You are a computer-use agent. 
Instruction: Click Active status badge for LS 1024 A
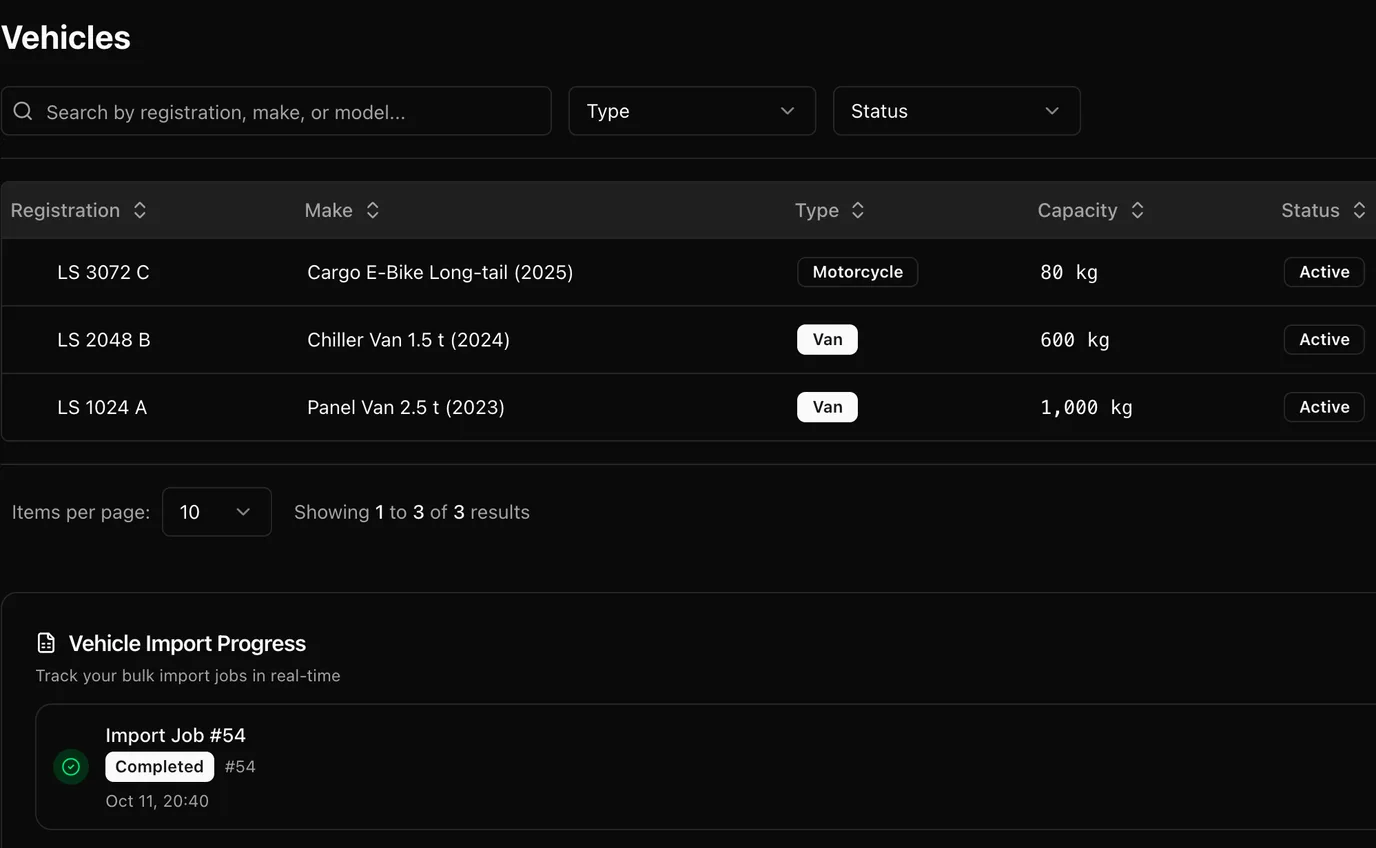tap(1324, 407)
